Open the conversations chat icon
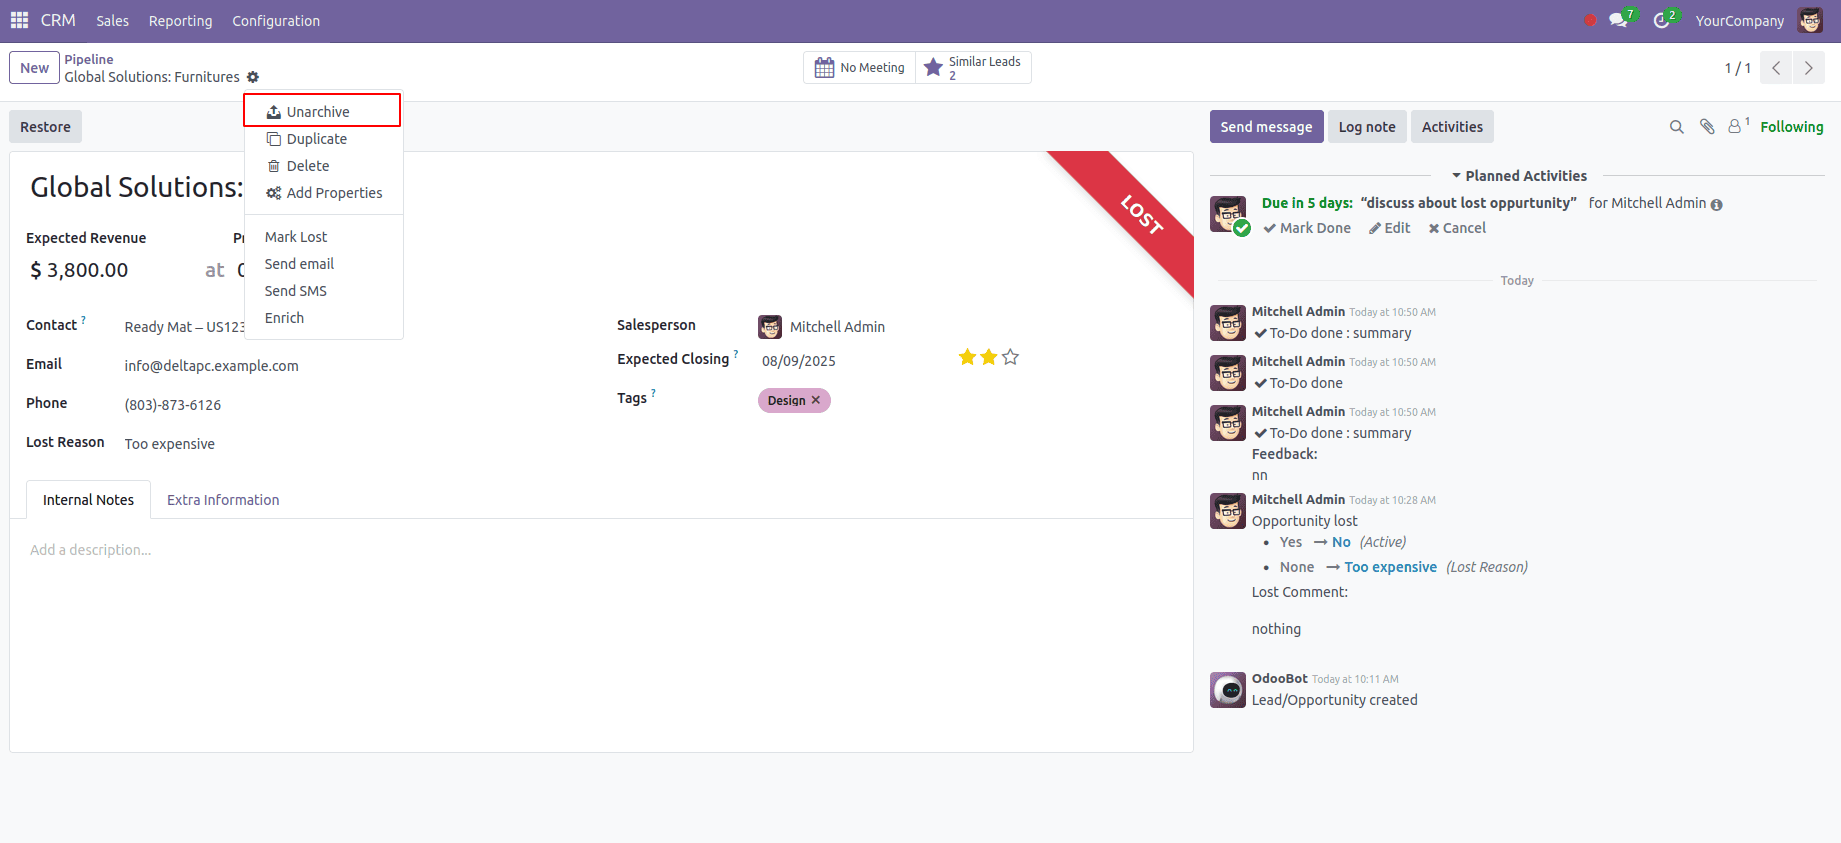 coord(1619,20)
